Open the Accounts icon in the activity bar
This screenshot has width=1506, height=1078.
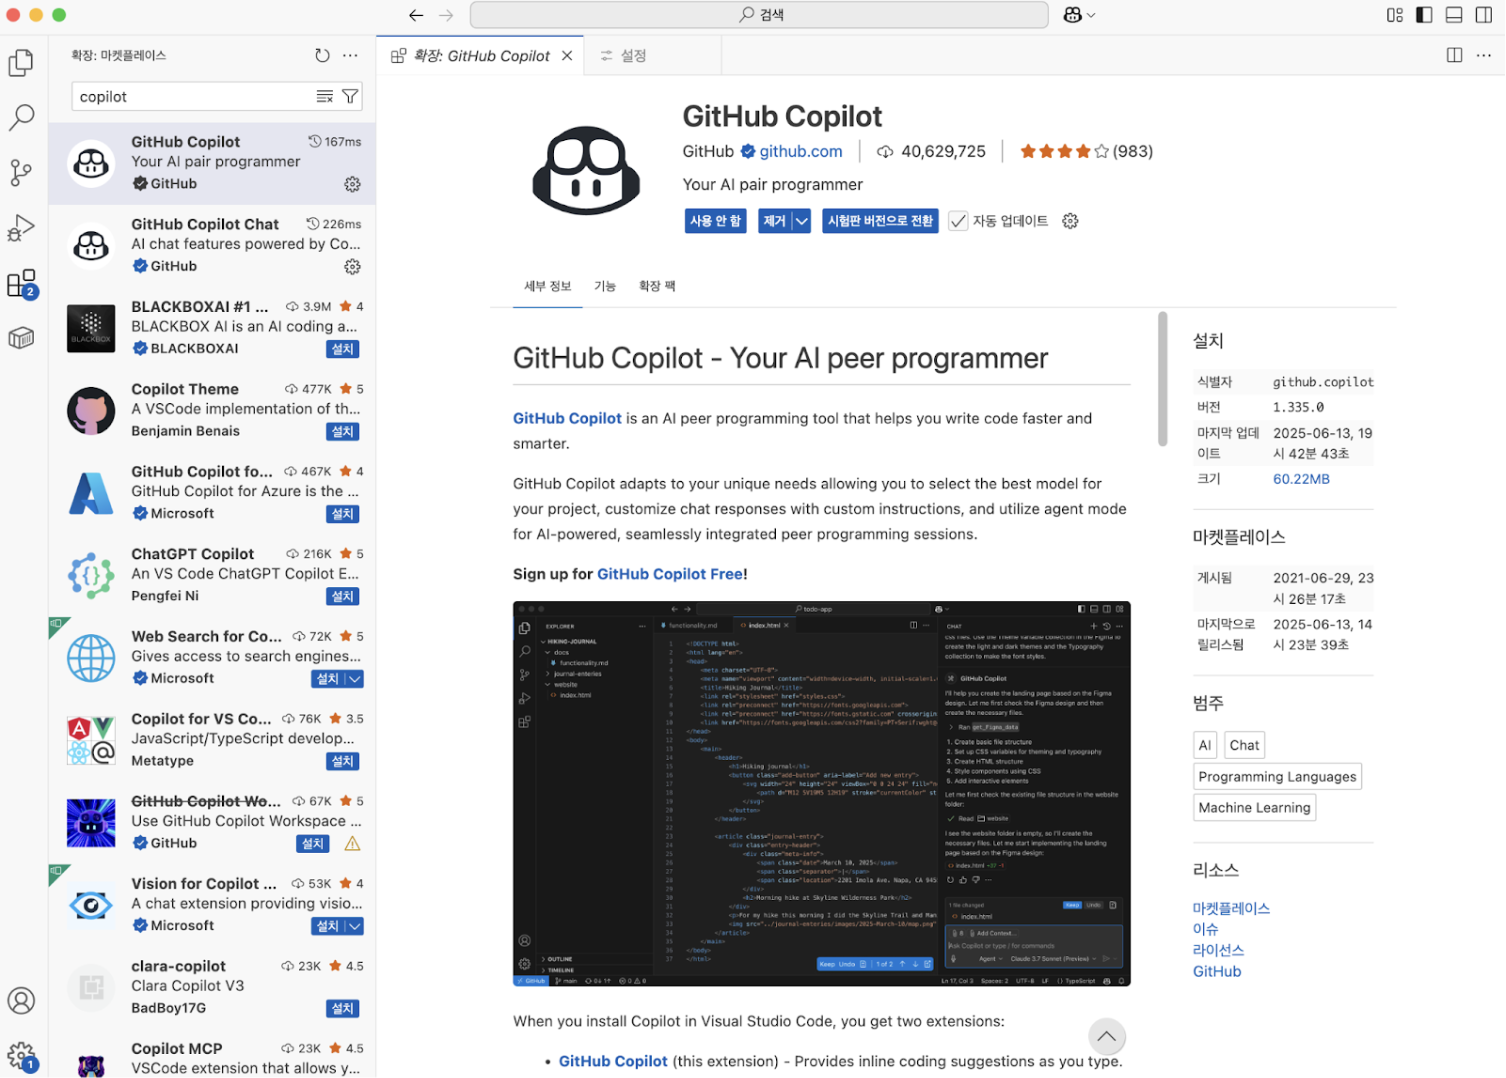pyautogui.click(x=21, y=1001)
